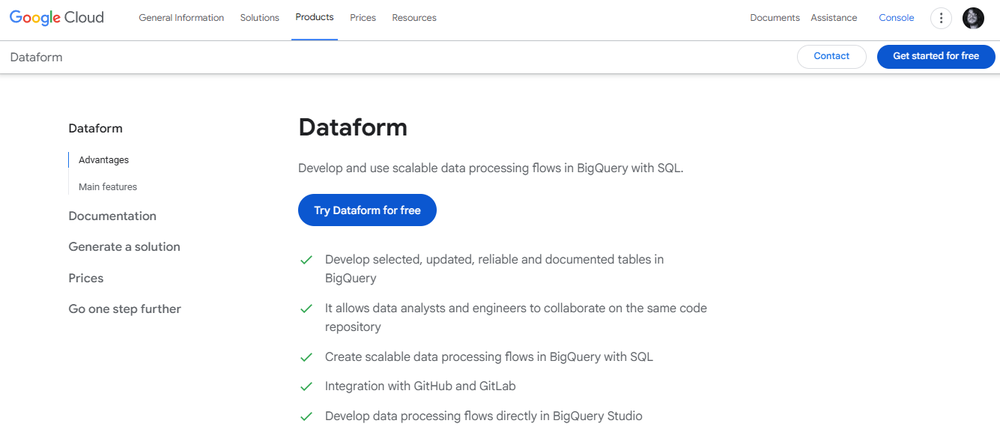Click Get started for free button
This screenshot has height=441, width=1000.
(x=936, y=56)
